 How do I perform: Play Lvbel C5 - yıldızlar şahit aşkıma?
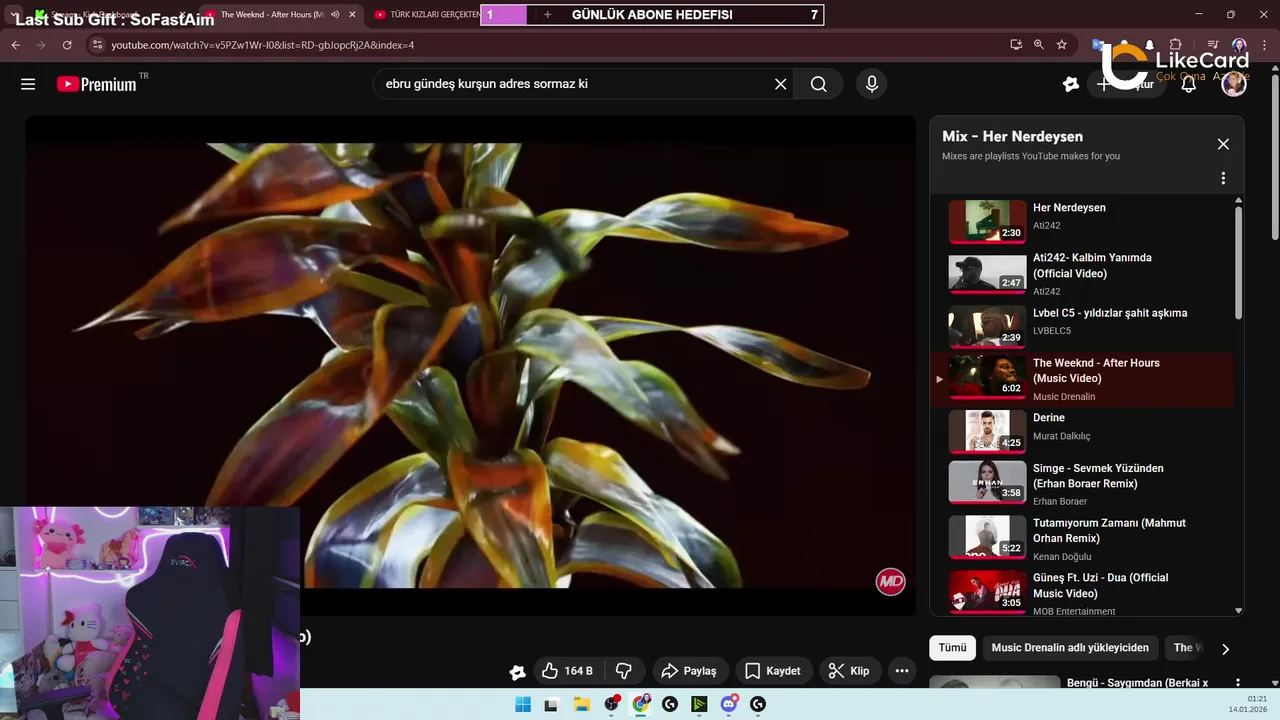click(x=1082, y=327)
